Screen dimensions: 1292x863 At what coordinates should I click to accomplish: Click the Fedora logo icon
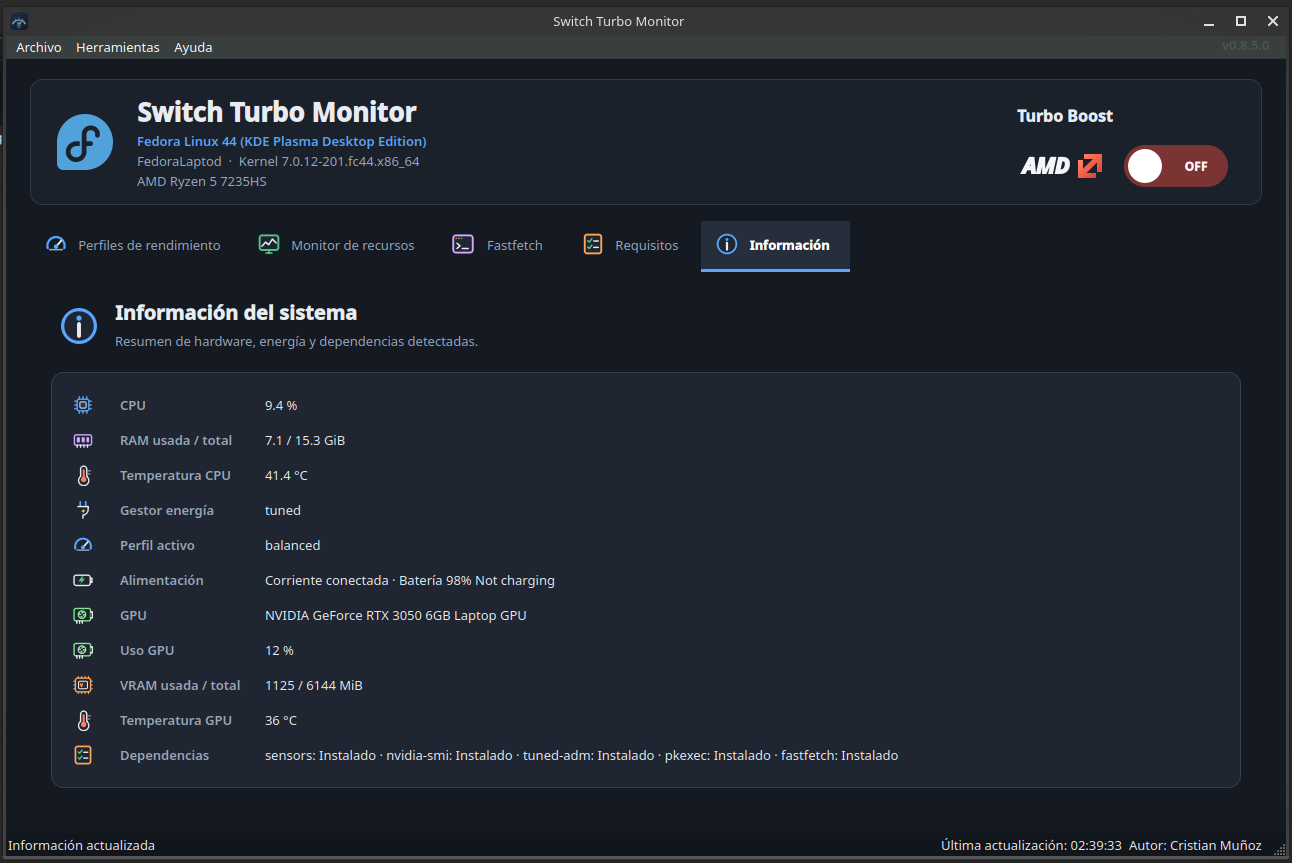(84, 141)
